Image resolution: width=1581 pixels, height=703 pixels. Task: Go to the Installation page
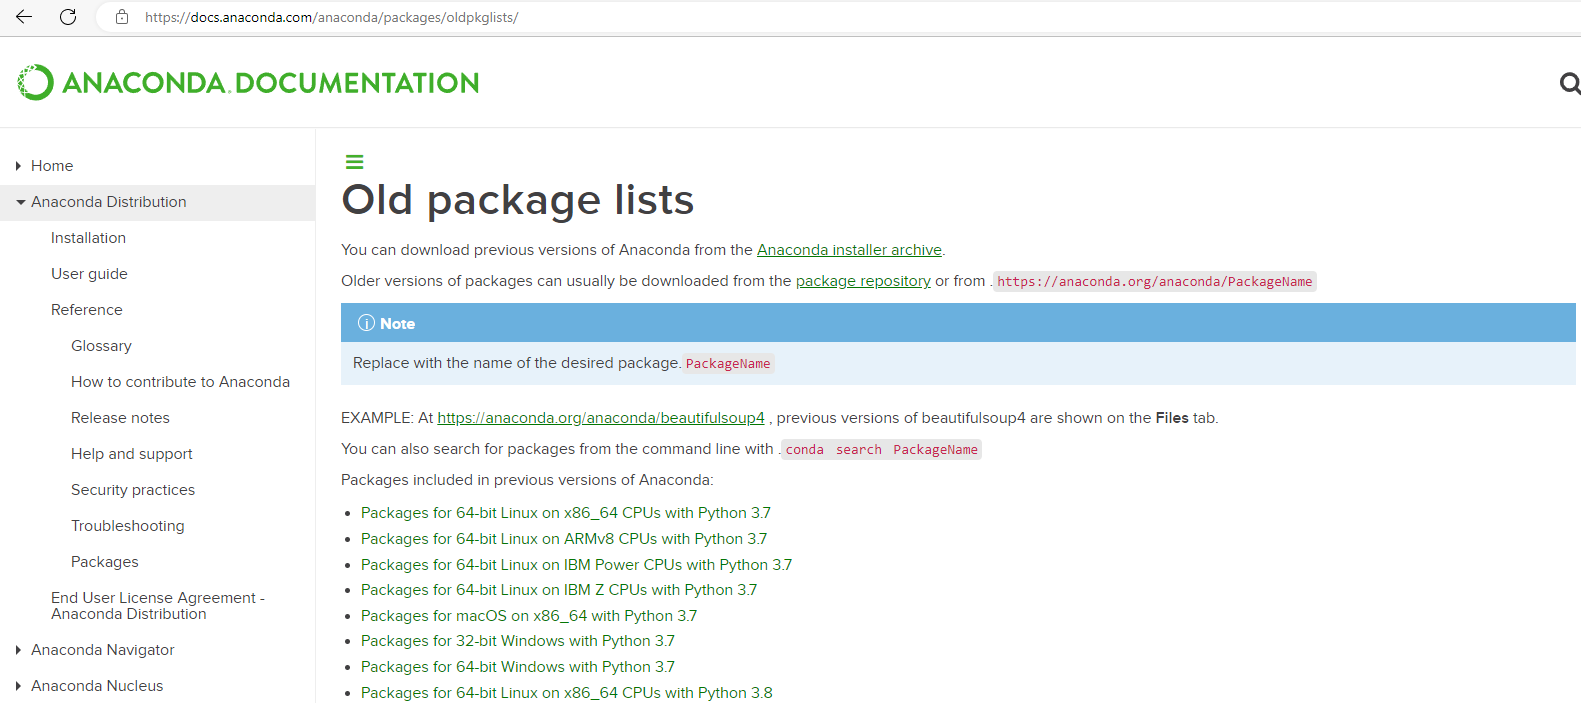88,238
